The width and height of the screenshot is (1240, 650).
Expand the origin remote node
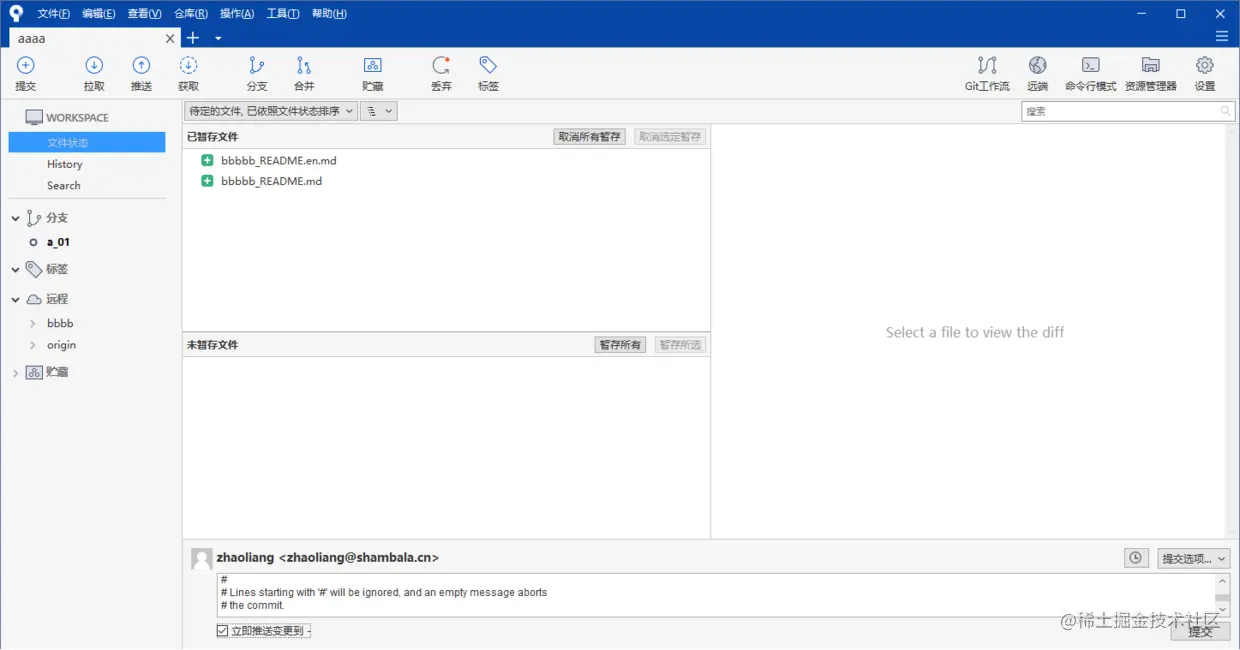pyautogui.click(x=33, y=345)
